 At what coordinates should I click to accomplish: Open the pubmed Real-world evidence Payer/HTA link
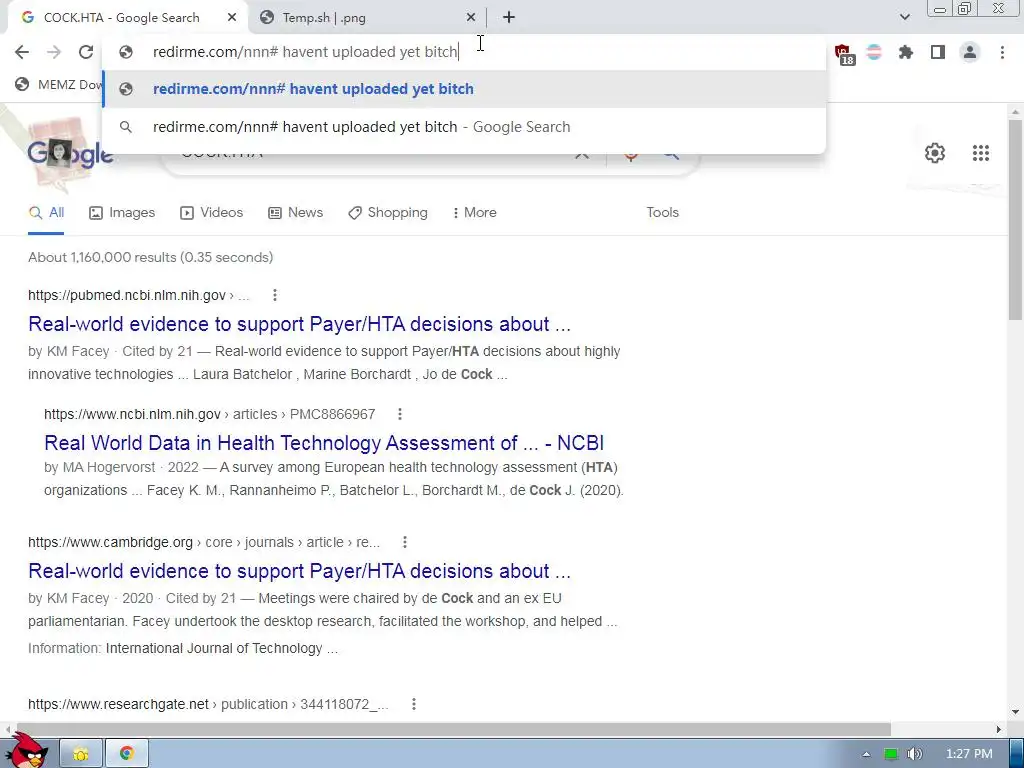click(299, 324)
